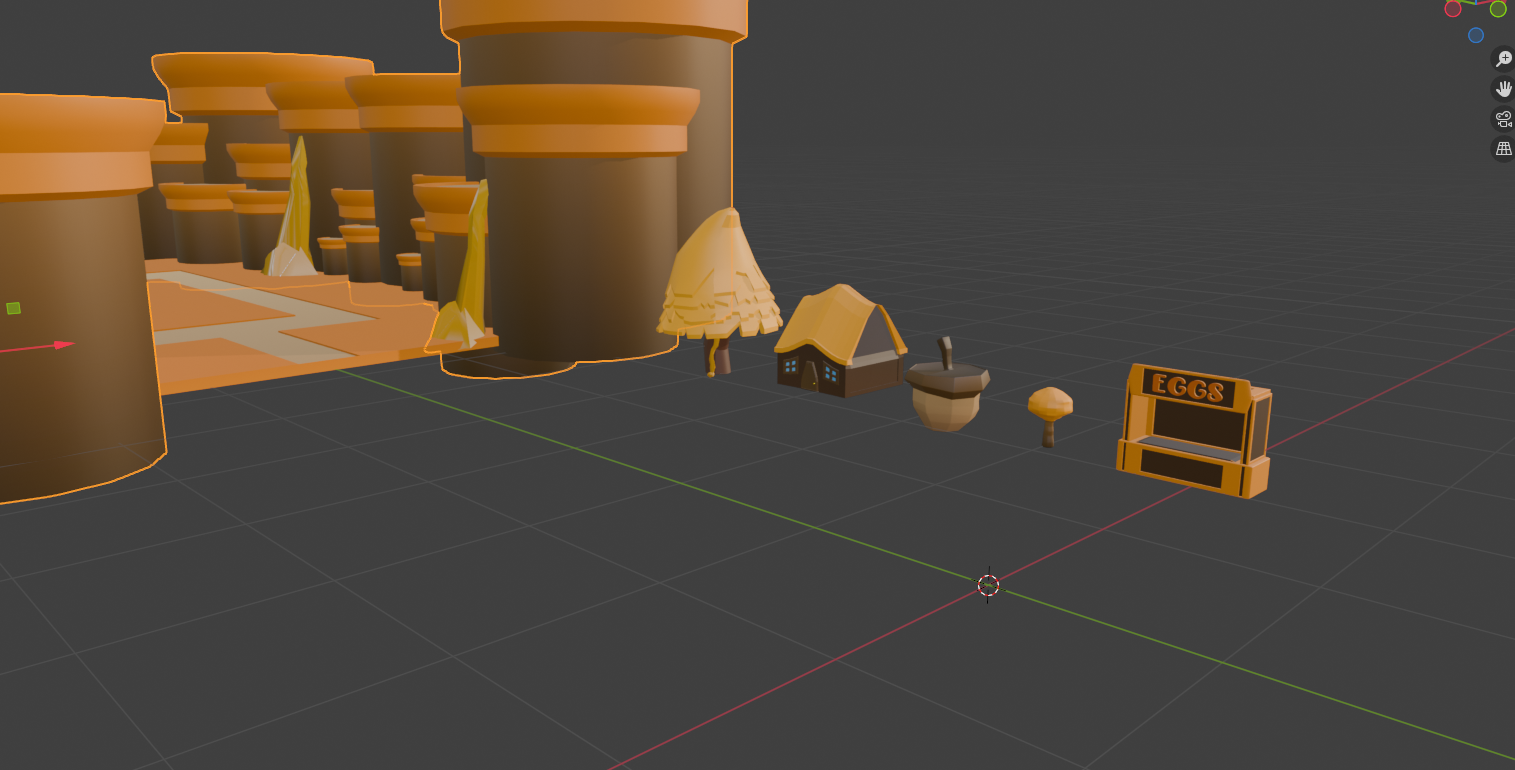The image size is (1515, 770).
Task: Click the green Y axis gizmo circle
Action: click(x=1498, y=9)
